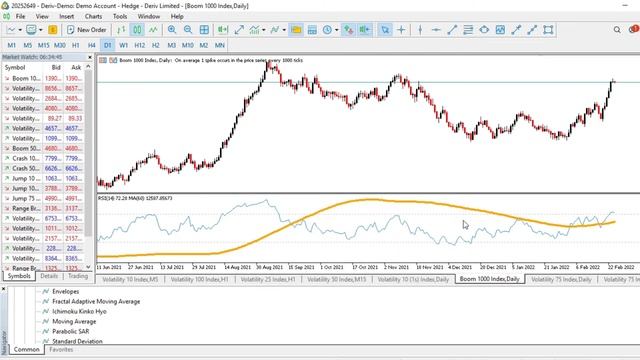Image resolution: width=640 pixels, height=360 pixels.
Task: Select the Crash 10... symbol row
Action: tap(43, 158)
